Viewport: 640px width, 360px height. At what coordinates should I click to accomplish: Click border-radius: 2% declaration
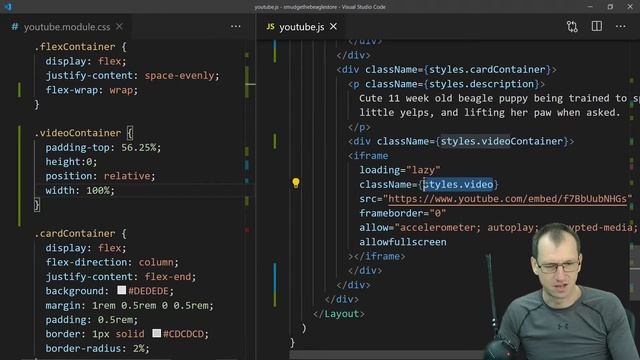[x=98, y=348]
